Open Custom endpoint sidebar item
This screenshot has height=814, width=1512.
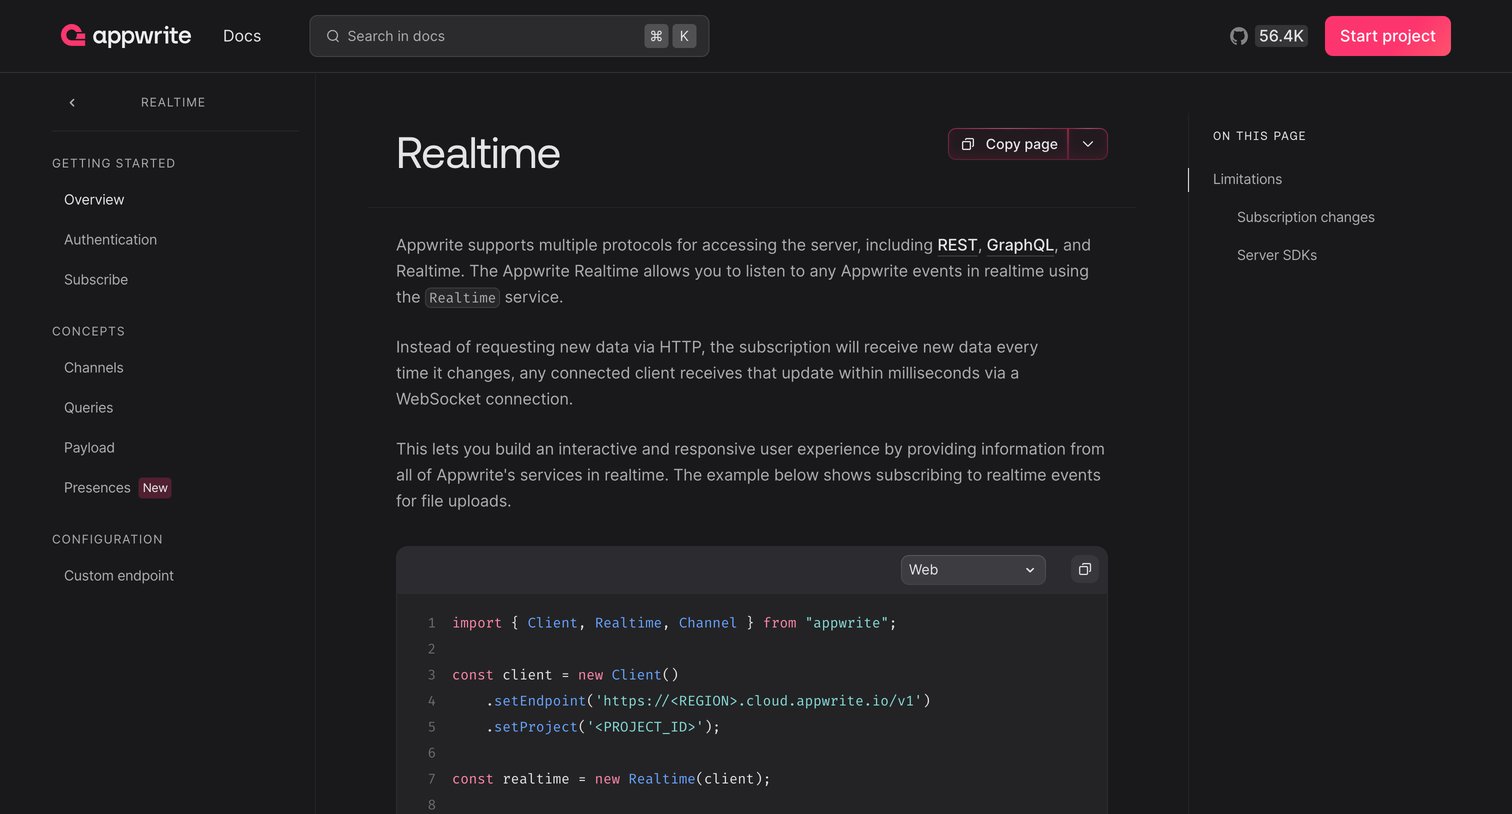[119, 576]
